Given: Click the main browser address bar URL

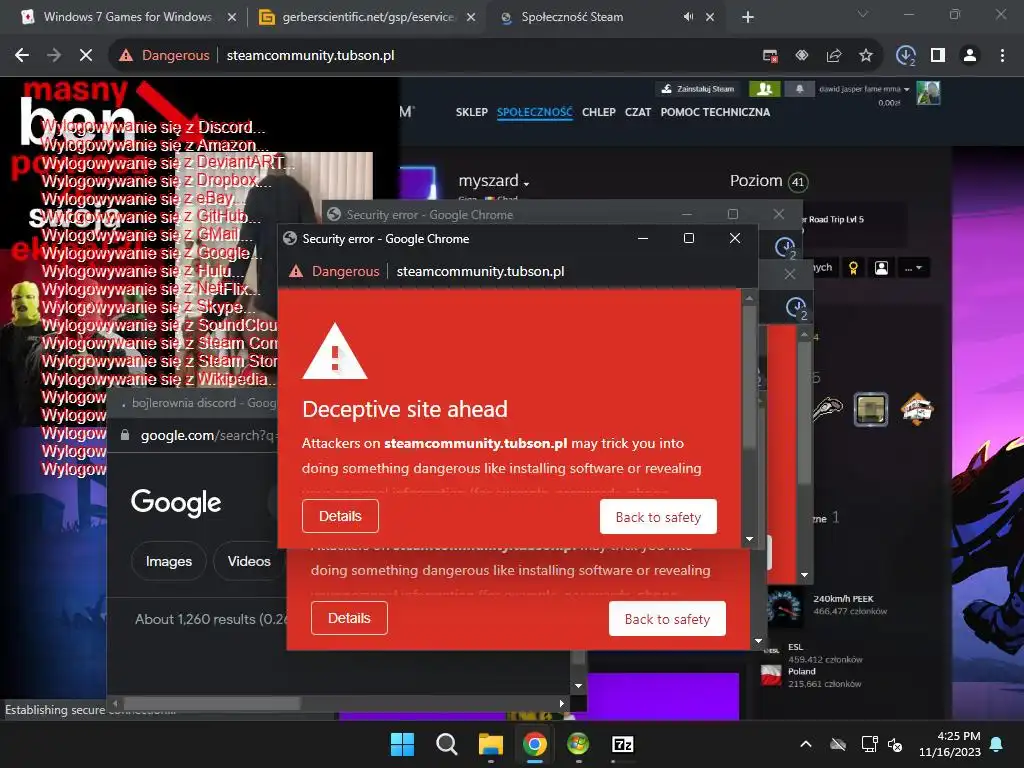Looking at the screenshot, I should 310,56.
